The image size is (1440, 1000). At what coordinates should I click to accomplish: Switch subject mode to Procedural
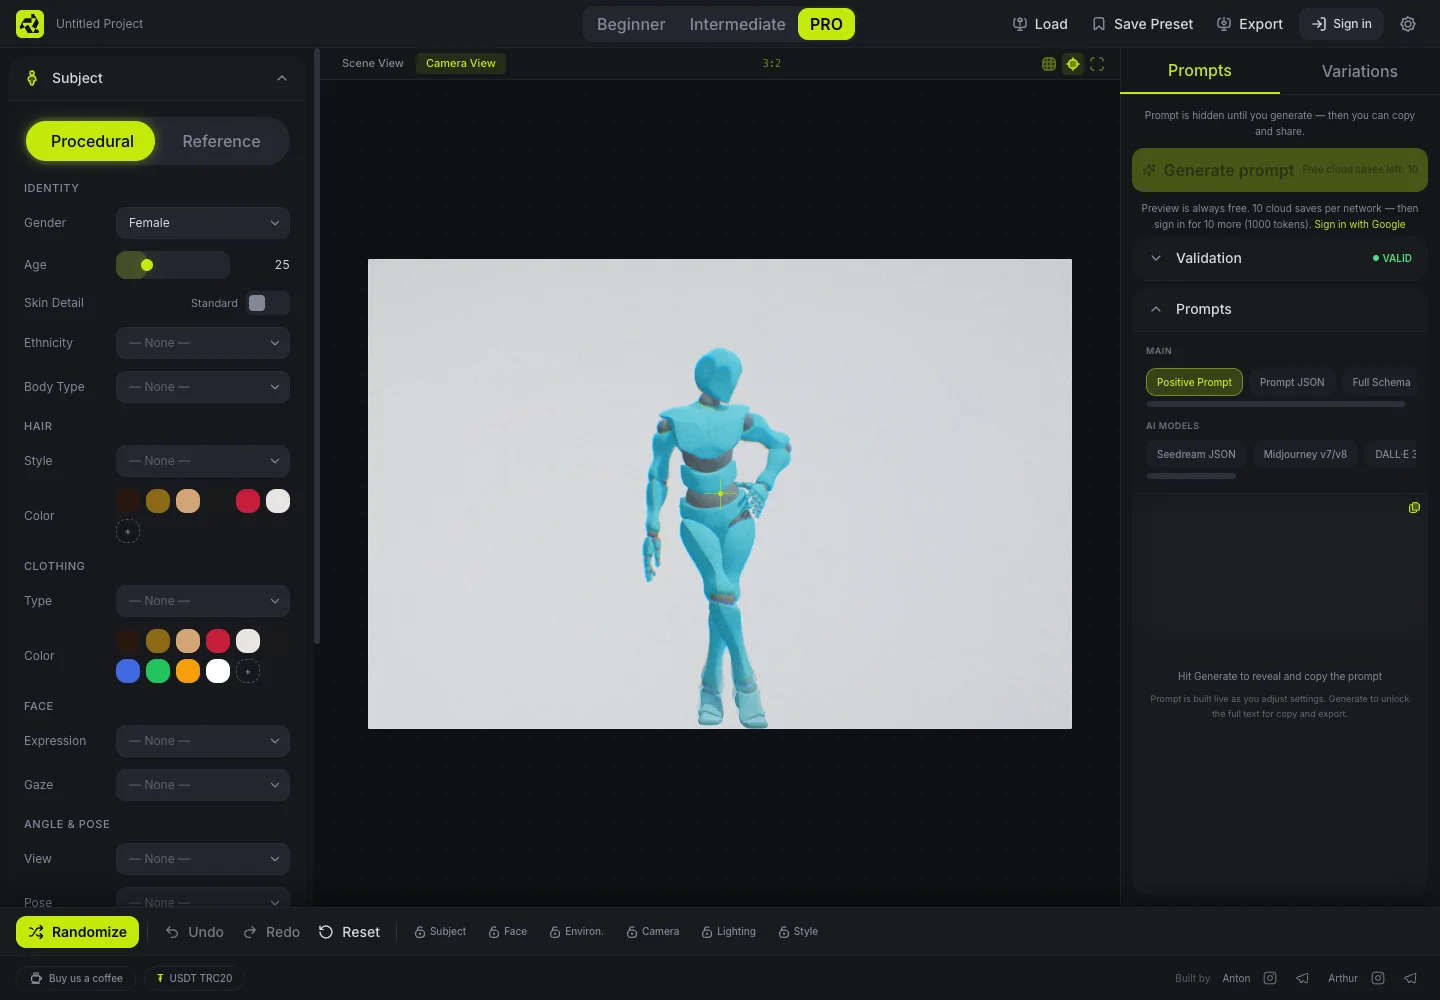click(x=91, y=141)
